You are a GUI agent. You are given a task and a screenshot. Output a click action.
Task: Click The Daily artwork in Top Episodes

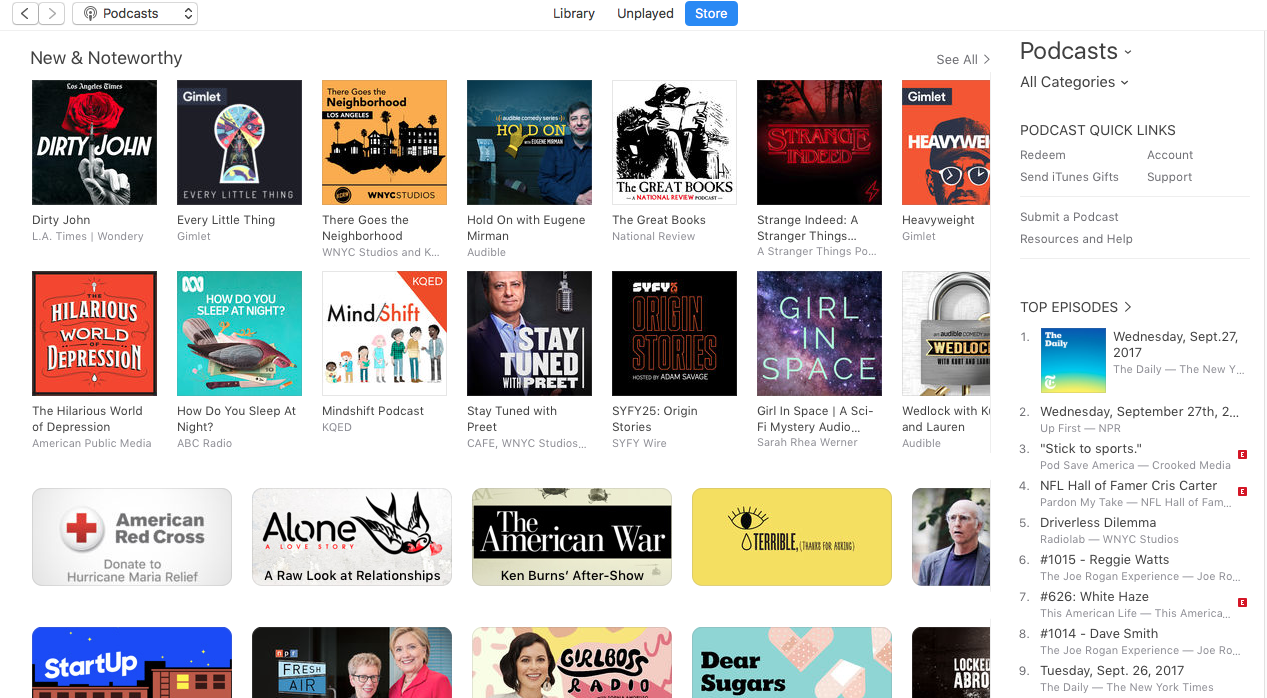pyautogui.click(x=1073, y=360)
